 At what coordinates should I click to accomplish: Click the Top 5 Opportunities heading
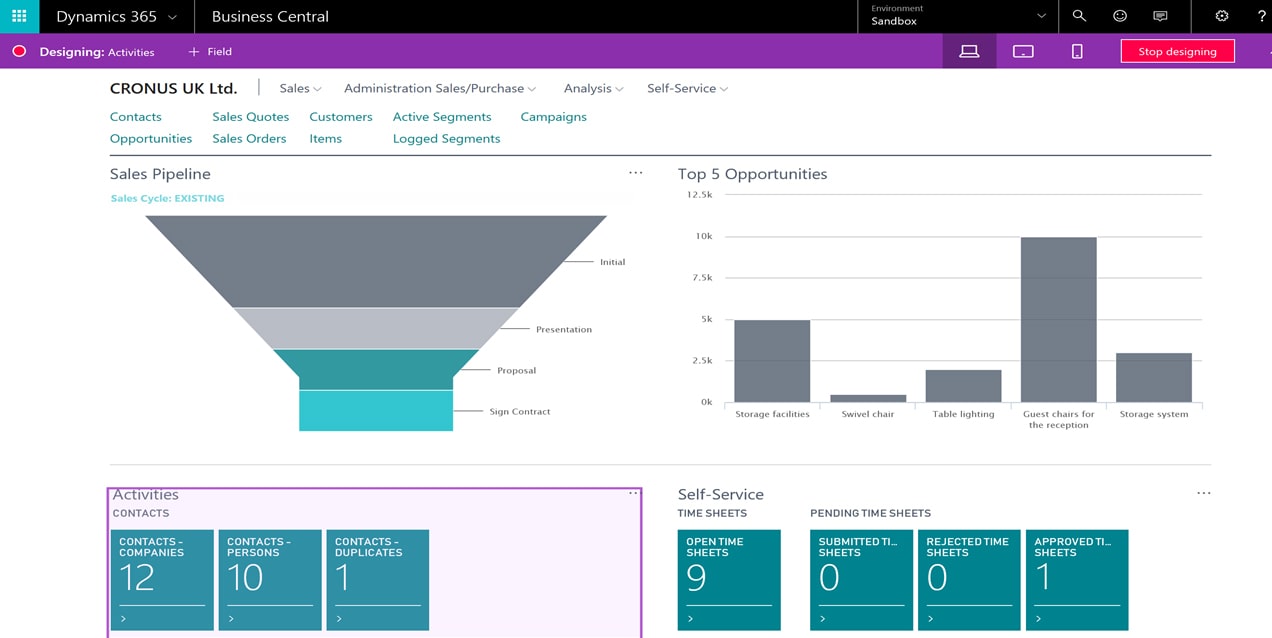pos(752,174)
